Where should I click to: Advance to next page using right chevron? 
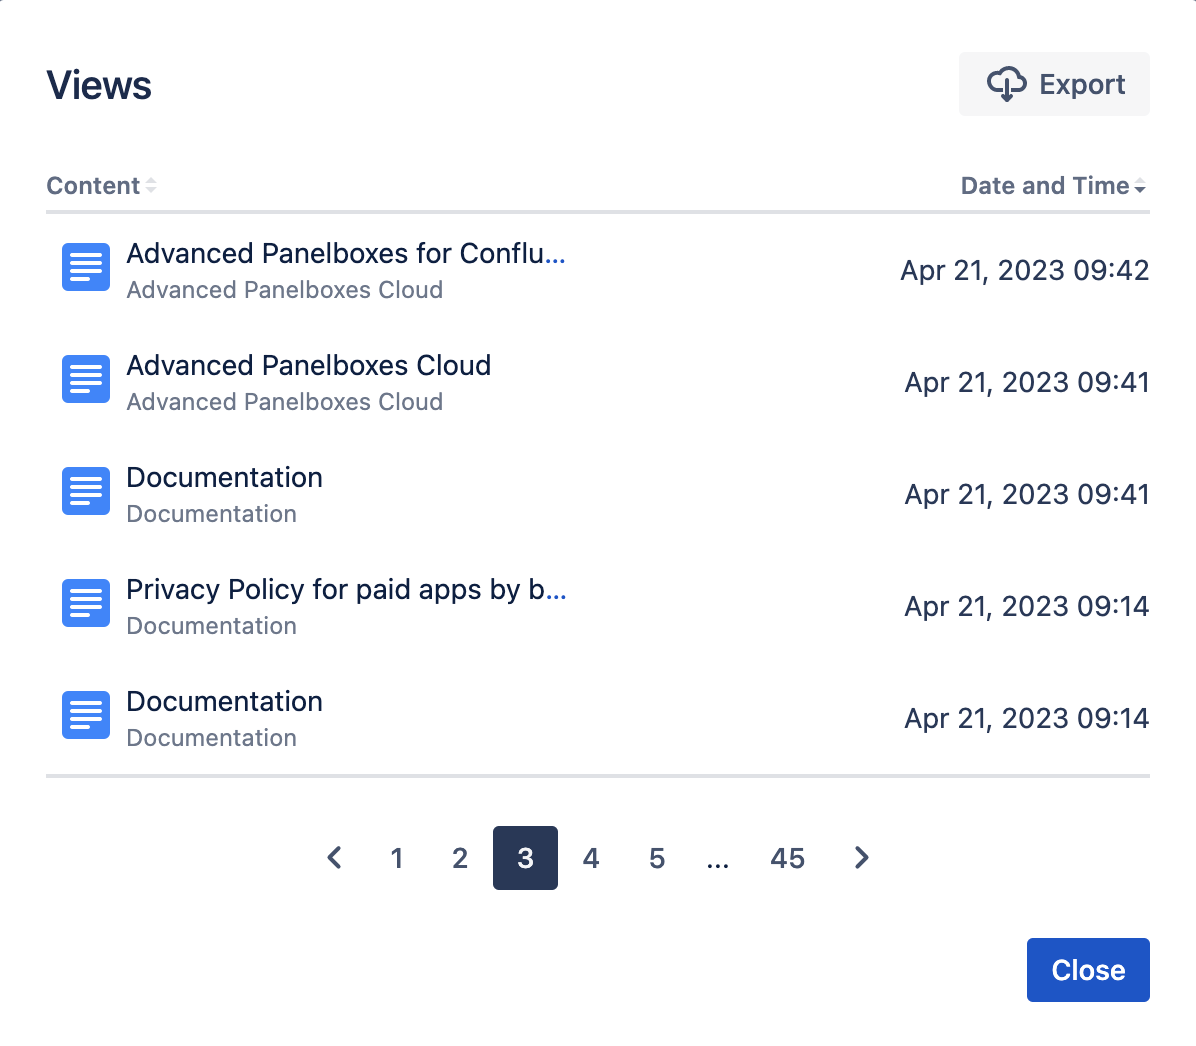click(861, 858)
